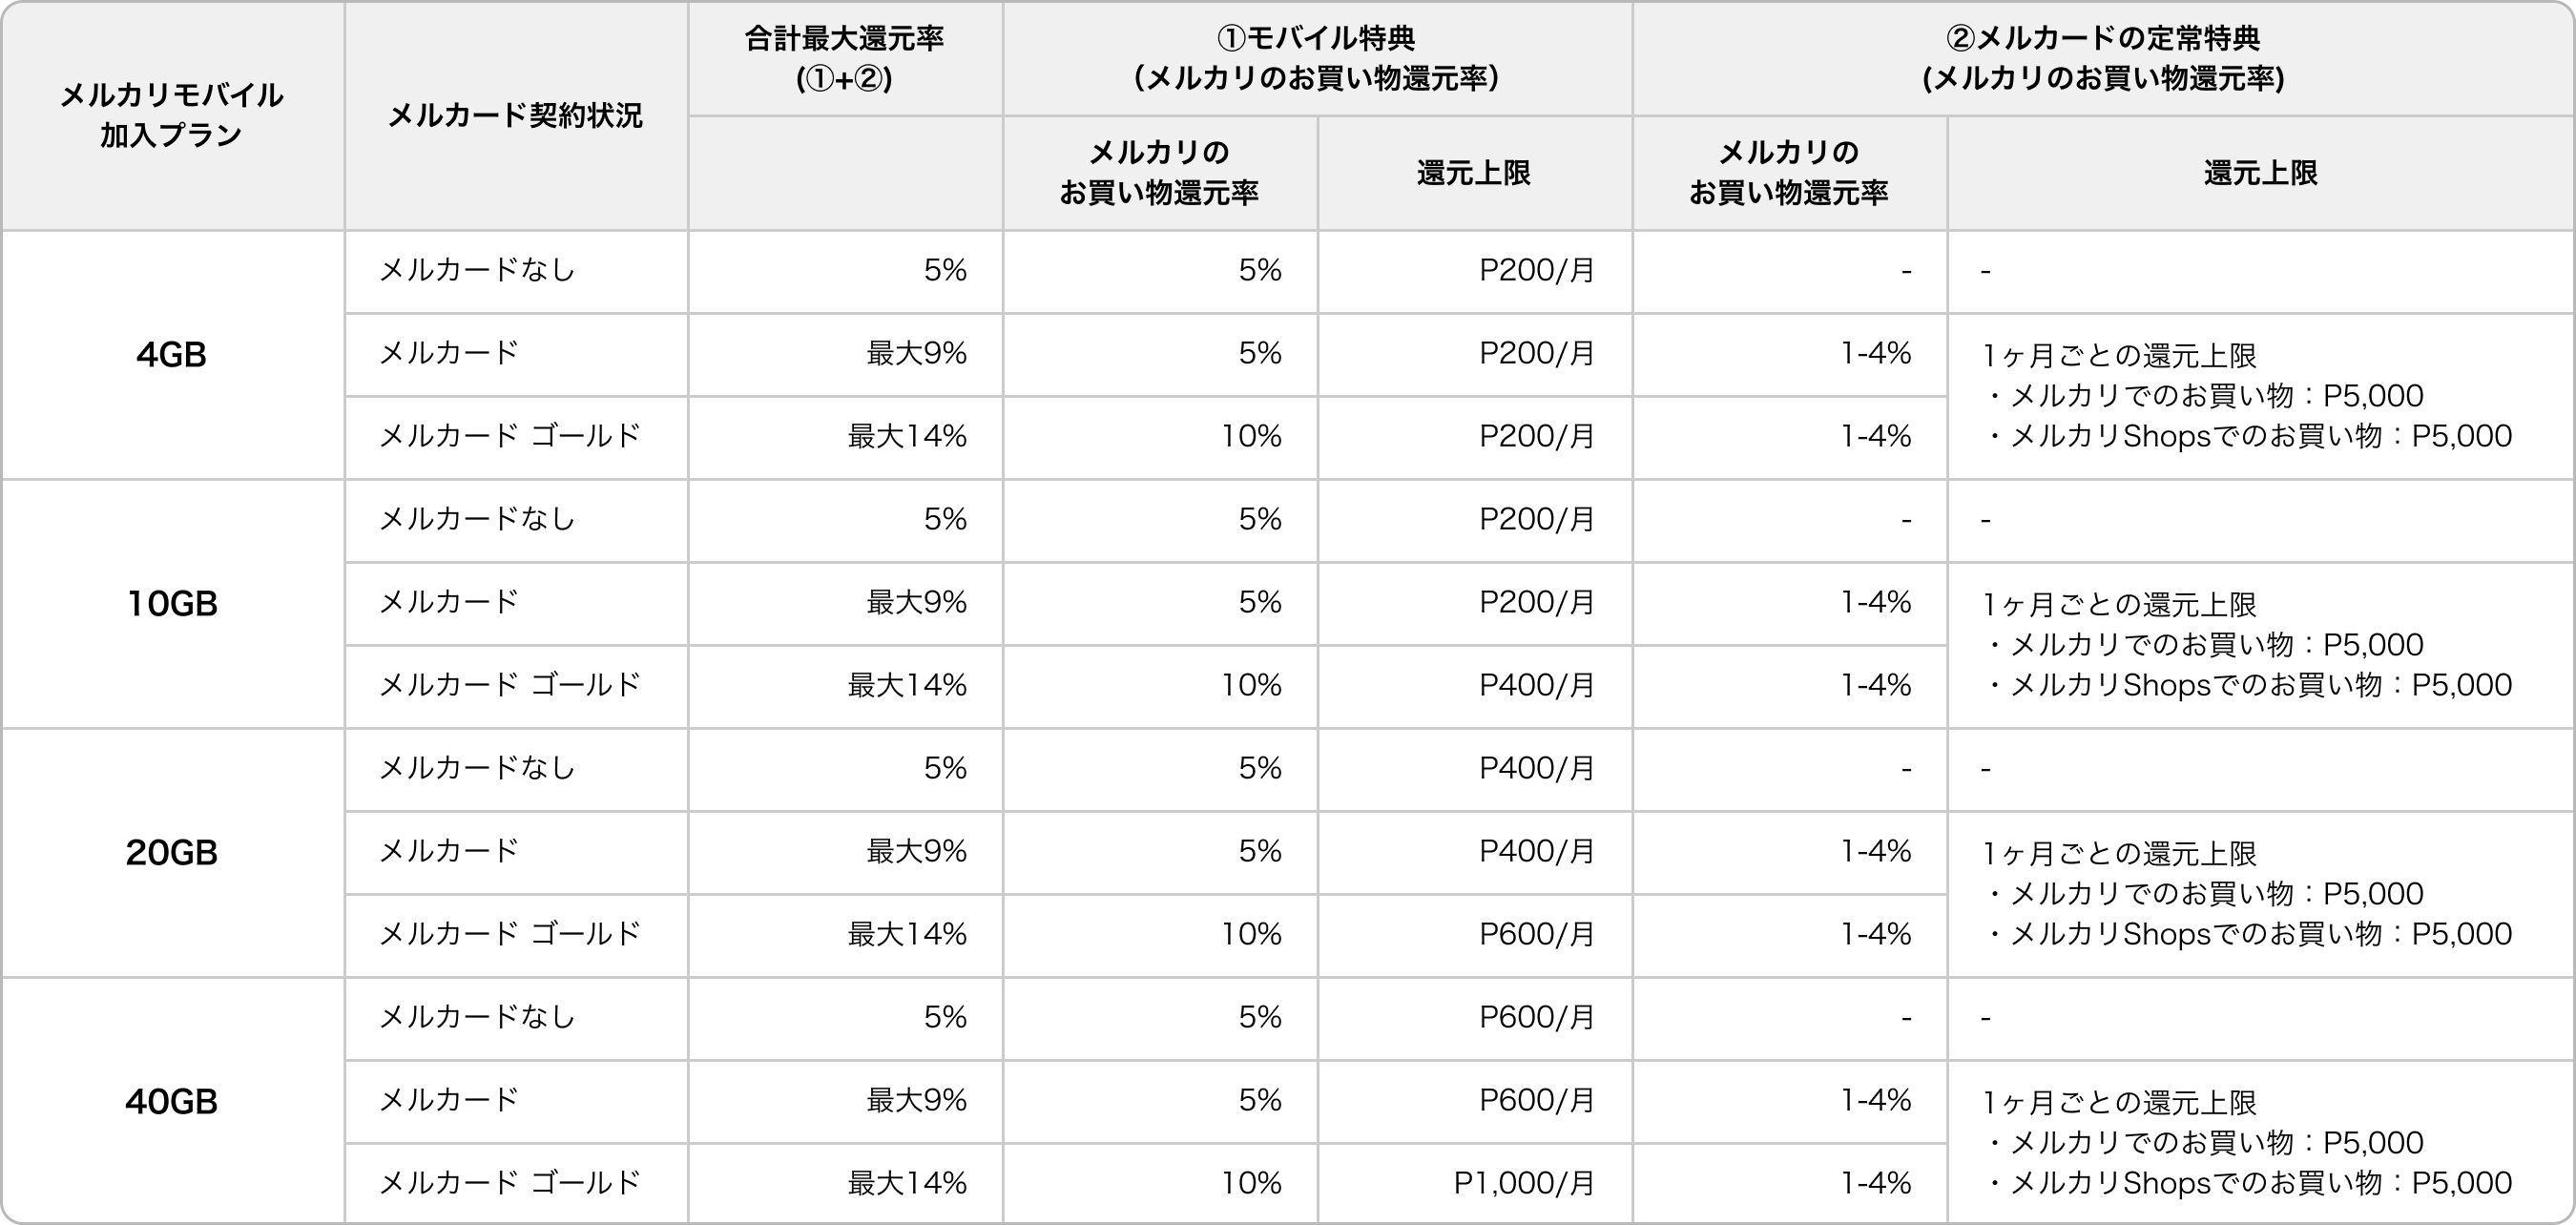Click メルカード ゴールド in the 10GB group
This screenshot has height=1225, width=2576.
pos(510,686)
